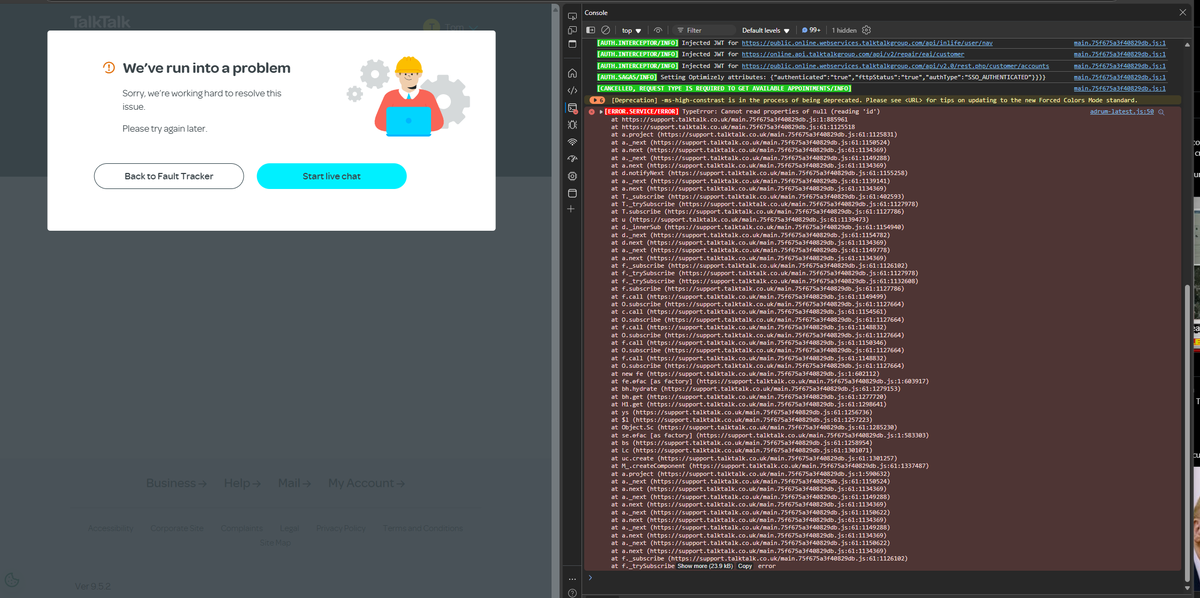This screenshot has width=1200, height=598.
Task: Click Show more (23.9 kB)
Action: tap(705, 566)
